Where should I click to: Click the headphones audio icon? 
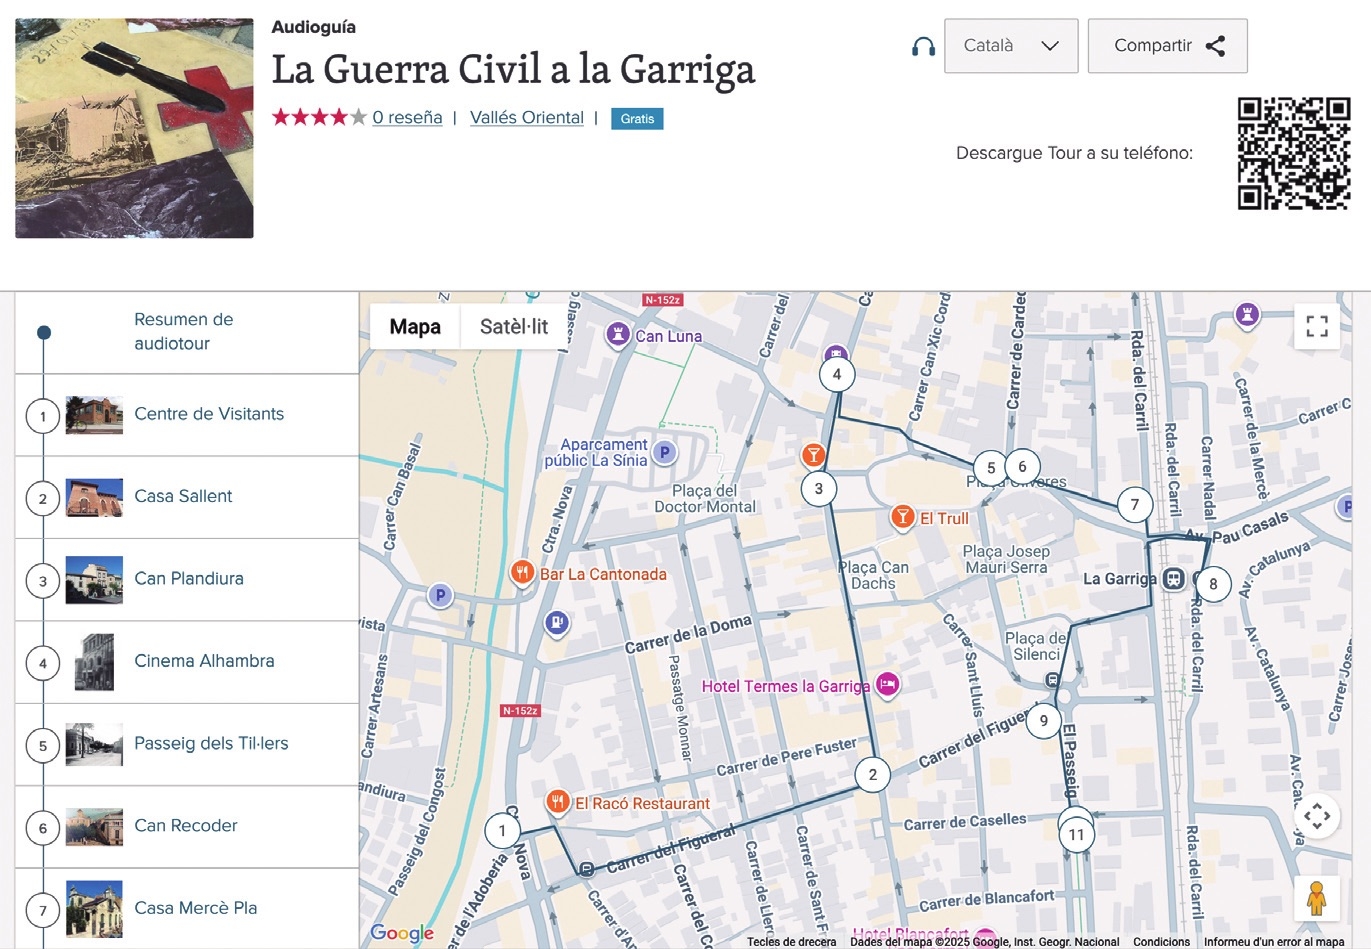pyautogui.click(x=923, y=47)
